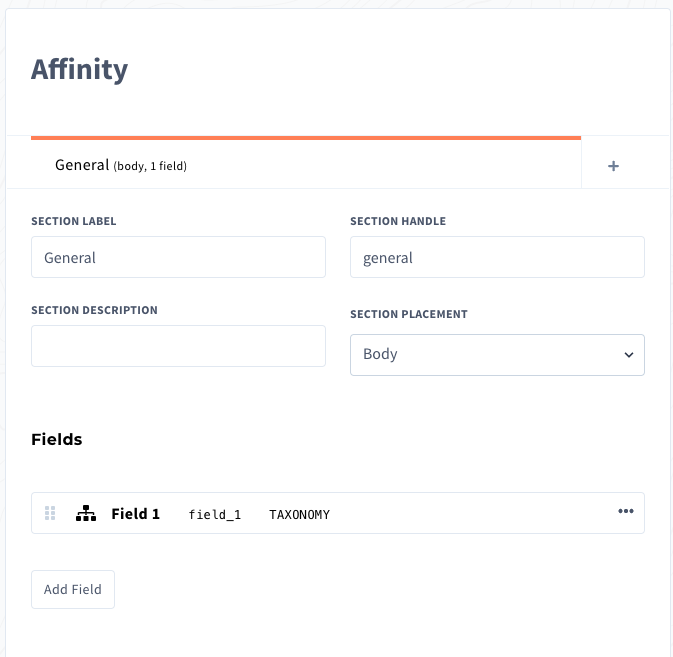Click the taxonomy hierarchy icon on Field 1

pyautogui.click(x=86, y=514)
